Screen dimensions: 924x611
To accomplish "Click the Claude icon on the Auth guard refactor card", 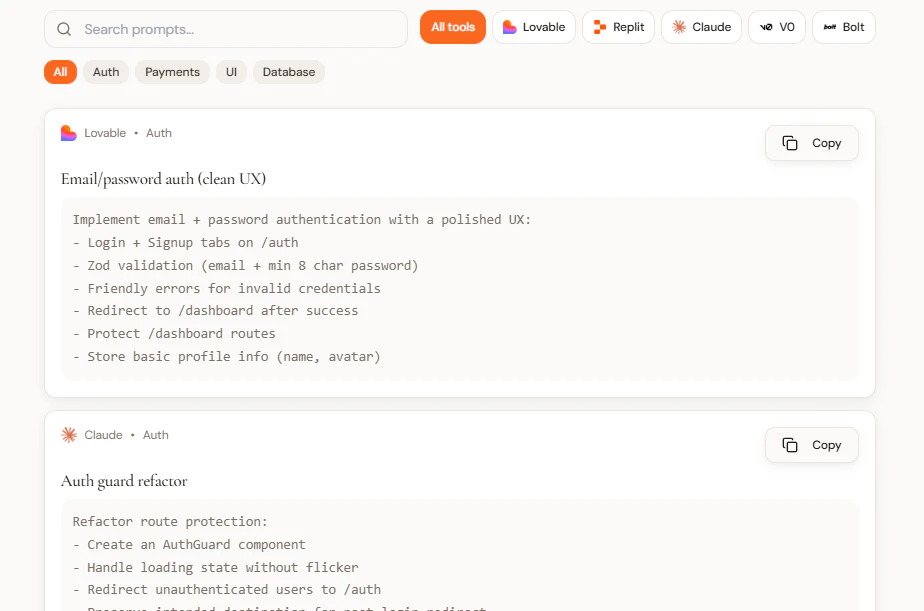I will (x=68, y=434).
